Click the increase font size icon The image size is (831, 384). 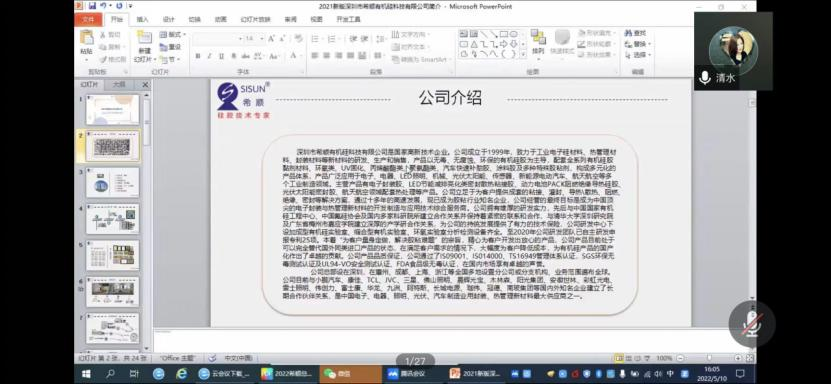tap(271, 39)
